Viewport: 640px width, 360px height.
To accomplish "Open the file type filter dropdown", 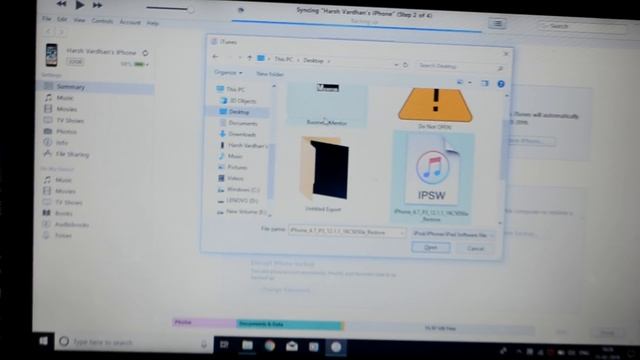I will (453, 234).
